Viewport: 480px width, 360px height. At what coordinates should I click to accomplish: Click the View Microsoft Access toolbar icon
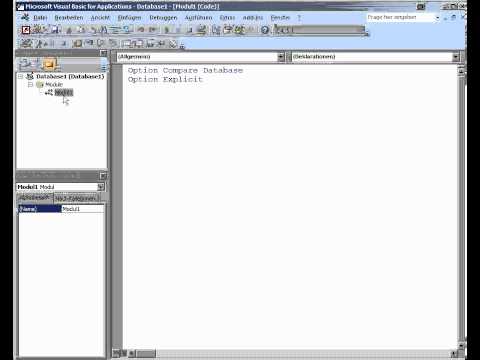coord(26,30)
